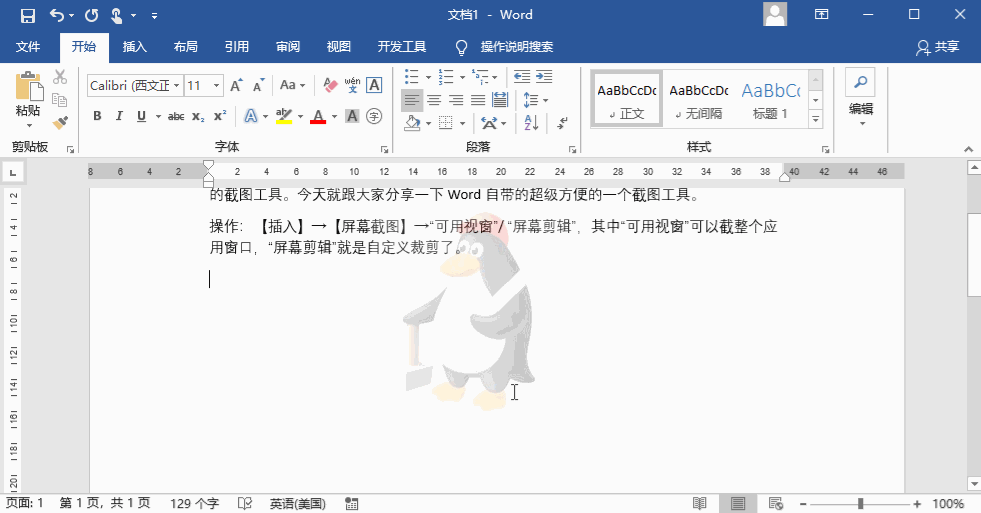Screen dimensions: 981x513
Task: Collapse the ribbon with the chevron
Action: [968, 149]
